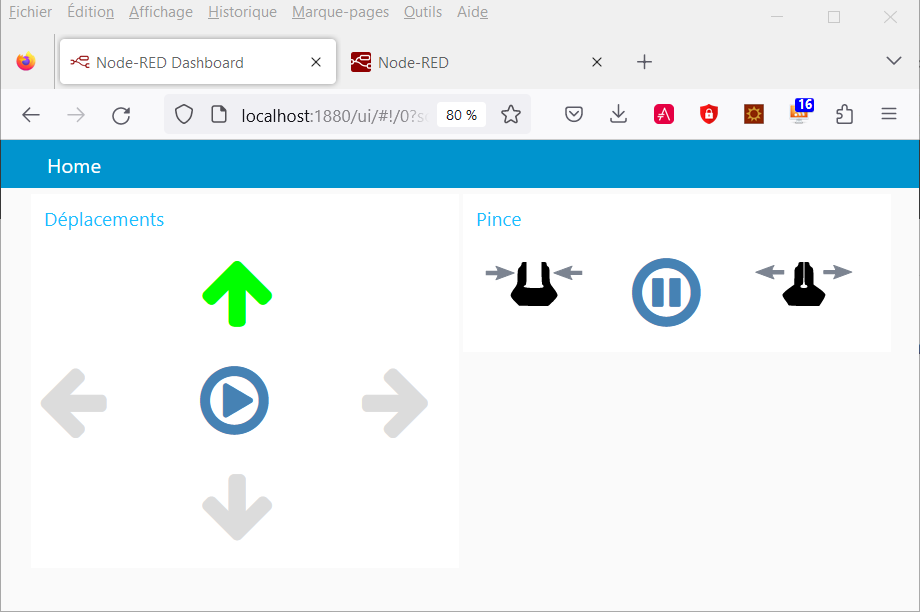Open the Édition menu
The width and height of the screenshot is (920, 612).
(90, 12)
